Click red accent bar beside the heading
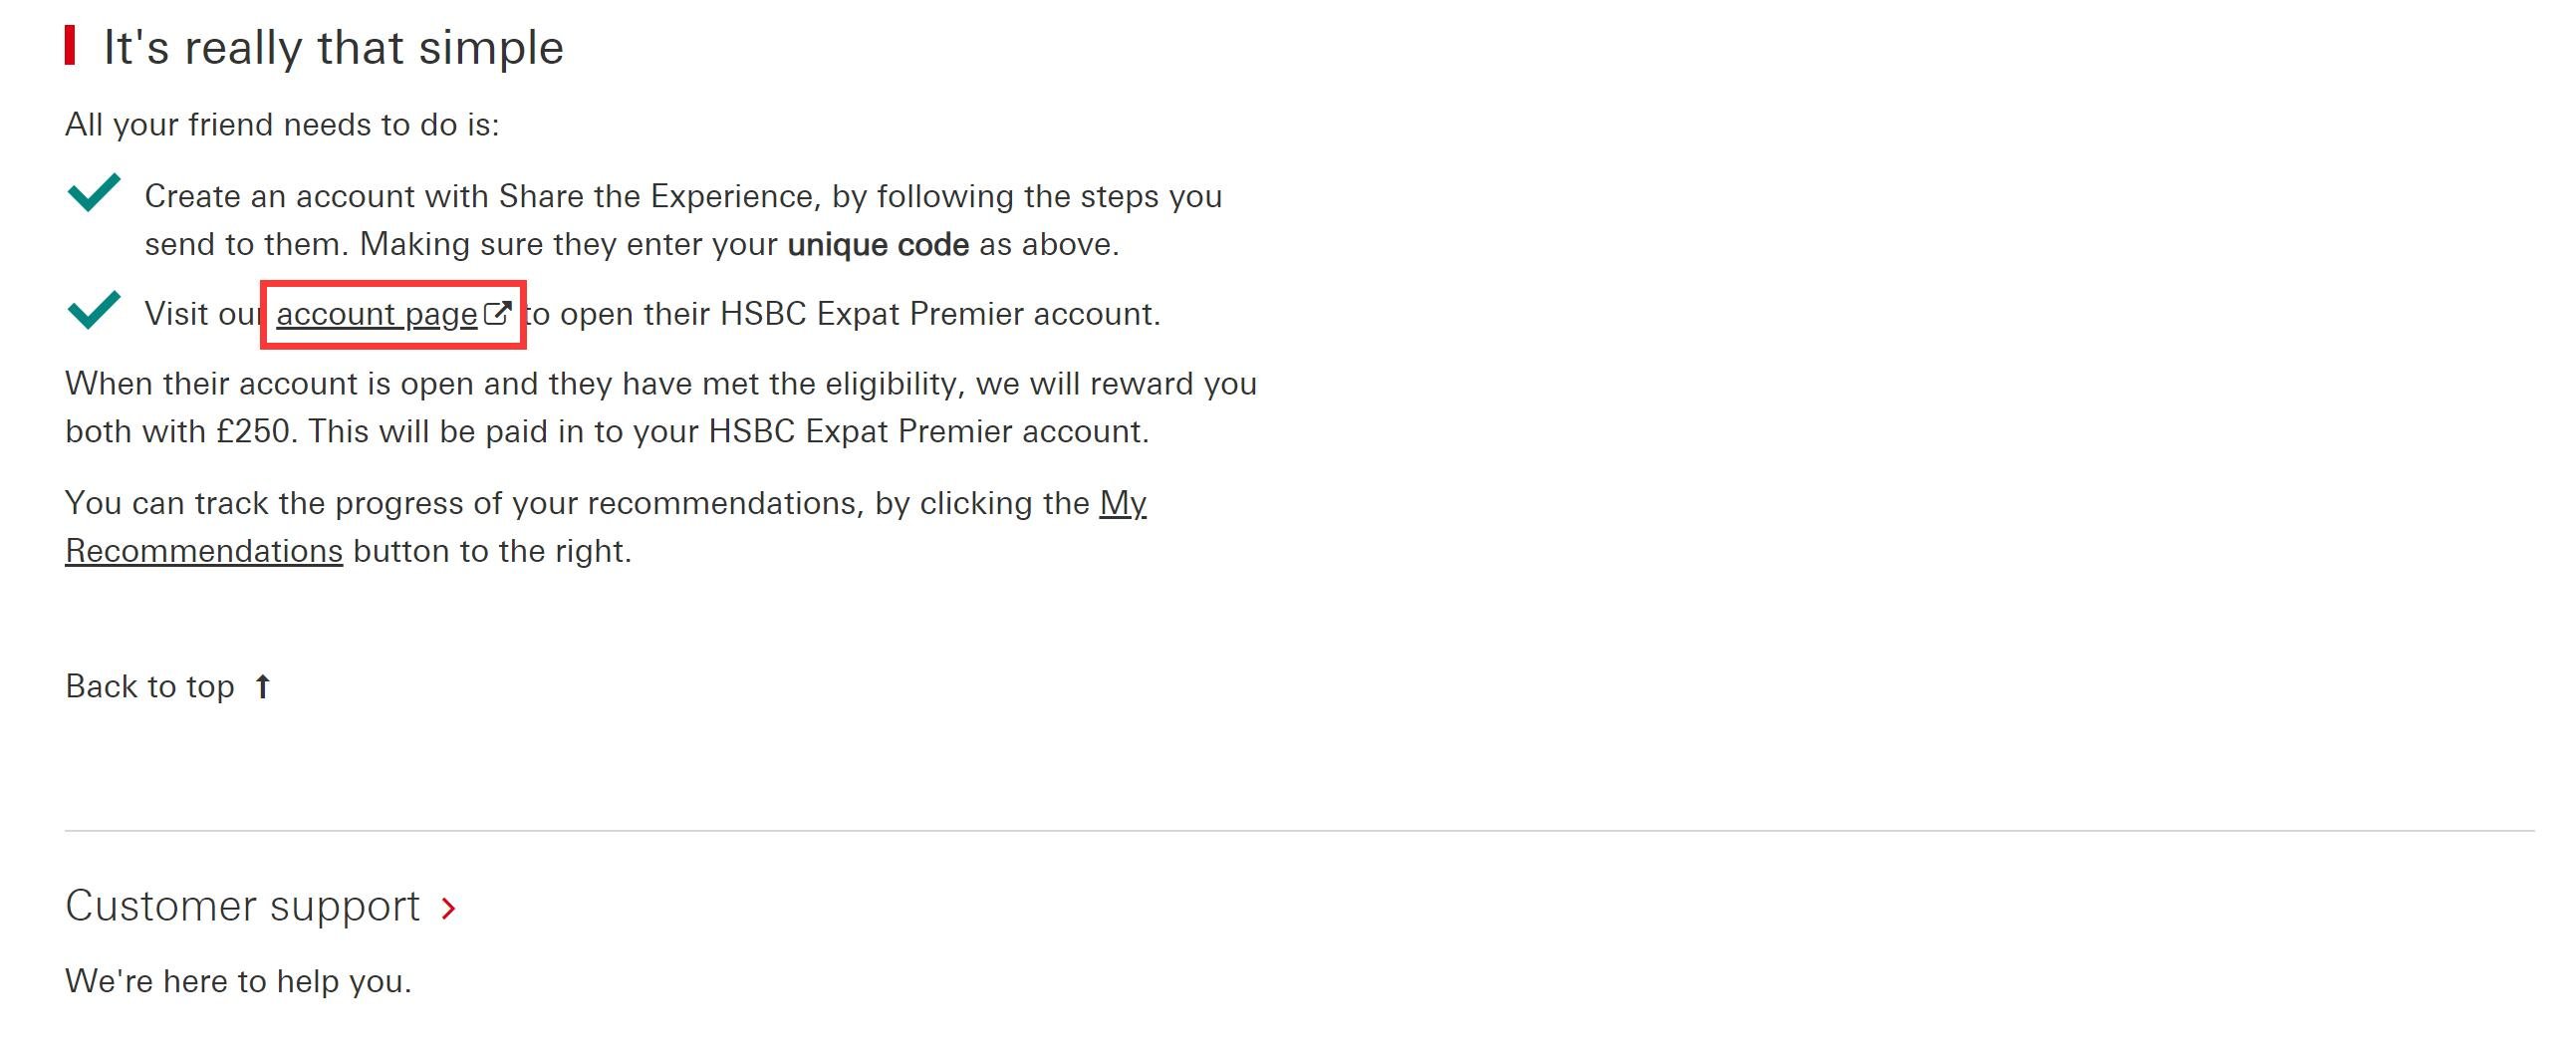Viewport: 2576px width, 1059px height. [x=70, y=45]
